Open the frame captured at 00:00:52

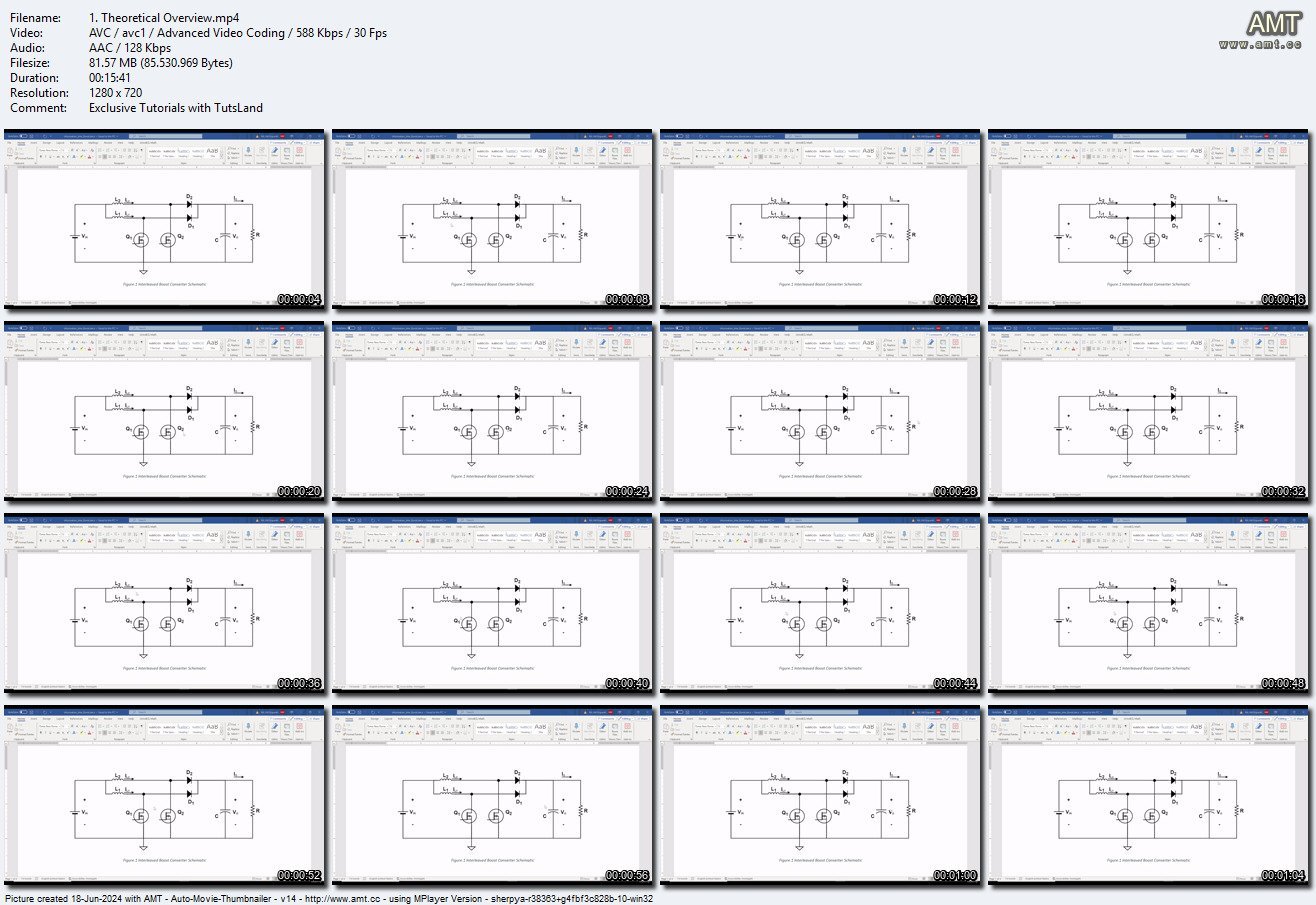pos(165,797)
